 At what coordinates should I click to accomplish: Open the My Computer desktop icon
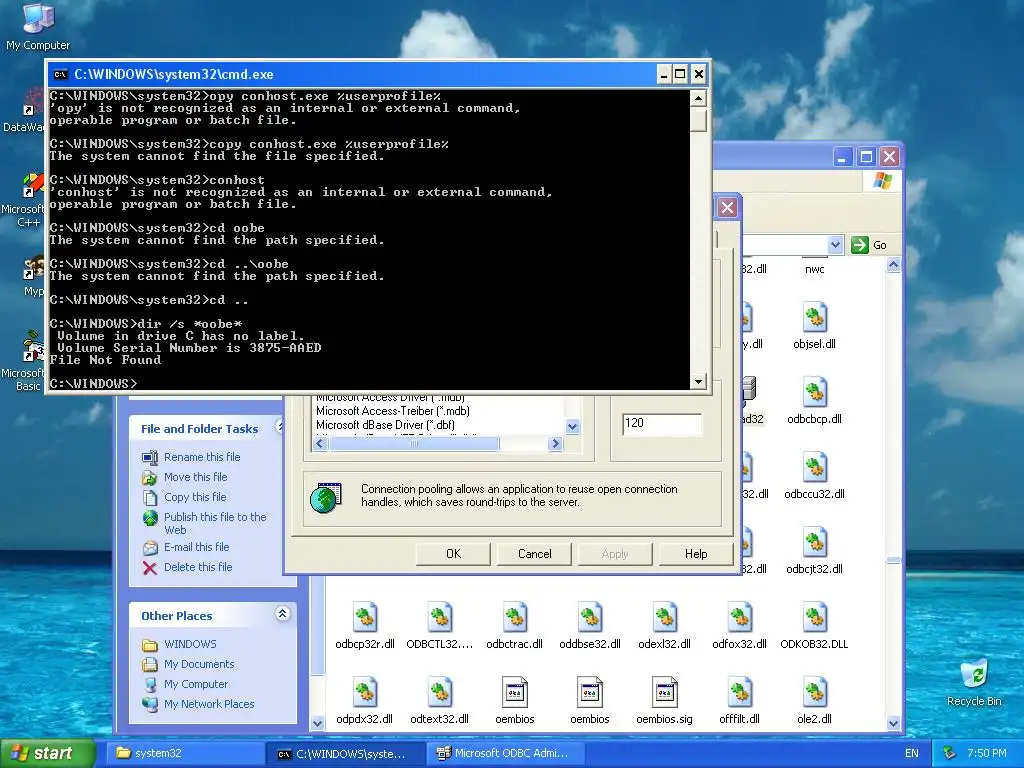coord(38,26)
